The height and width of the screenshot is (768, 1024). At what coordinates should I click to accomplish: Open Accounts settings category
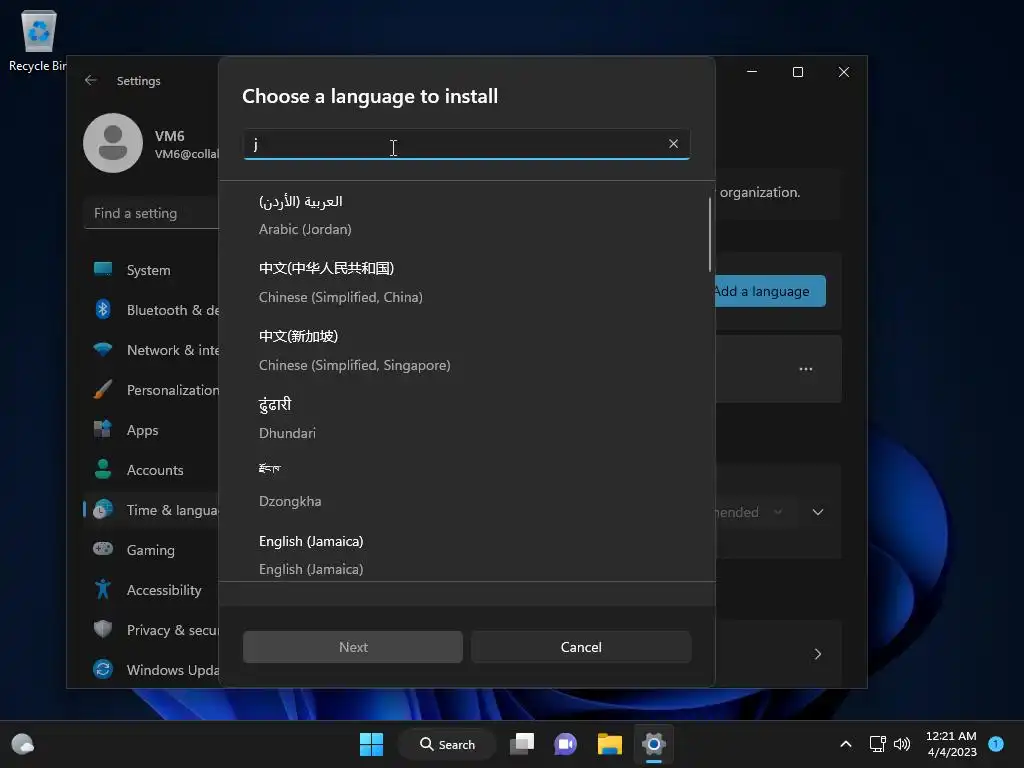pyautogui.click(x=152, y=470)
